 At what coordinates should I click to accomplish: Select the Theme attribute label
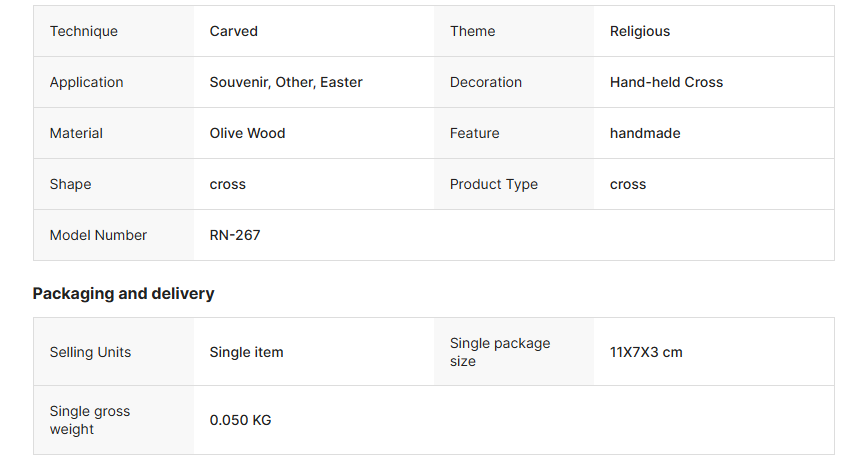[472, 31]
